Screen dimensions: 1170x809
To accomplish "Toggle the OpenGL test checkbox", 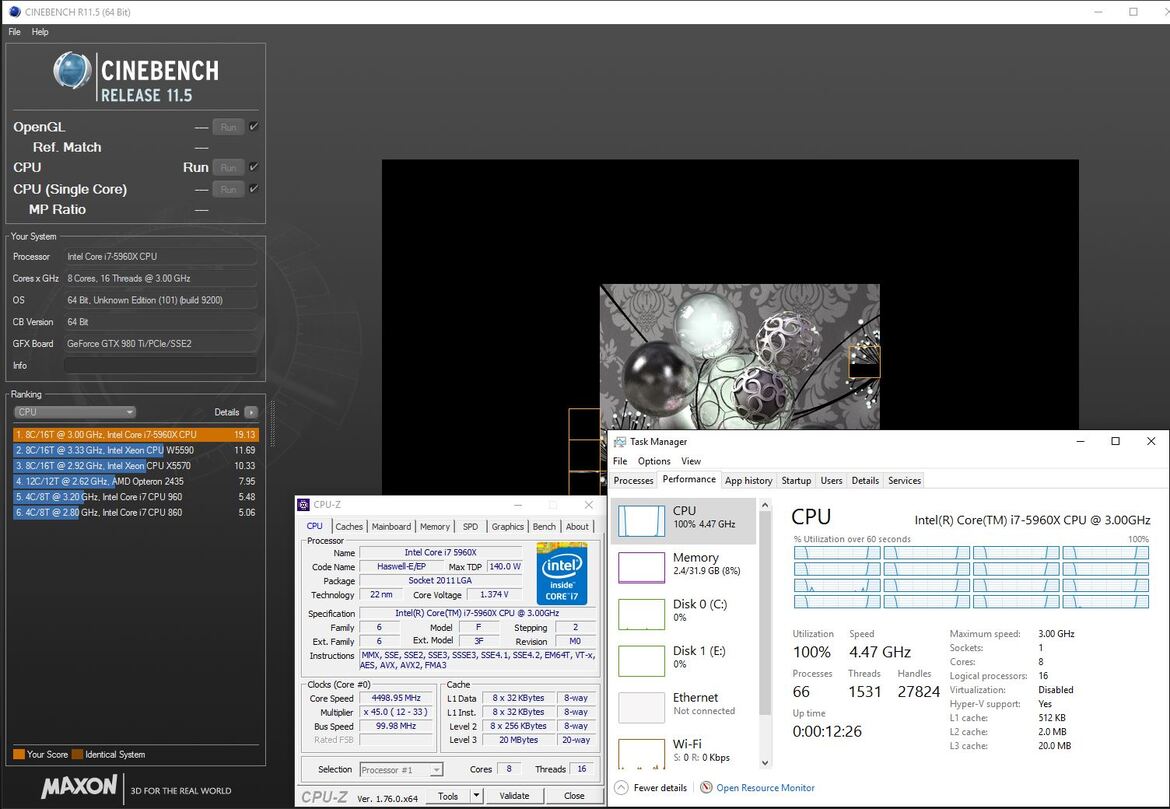I will point(254,127).
